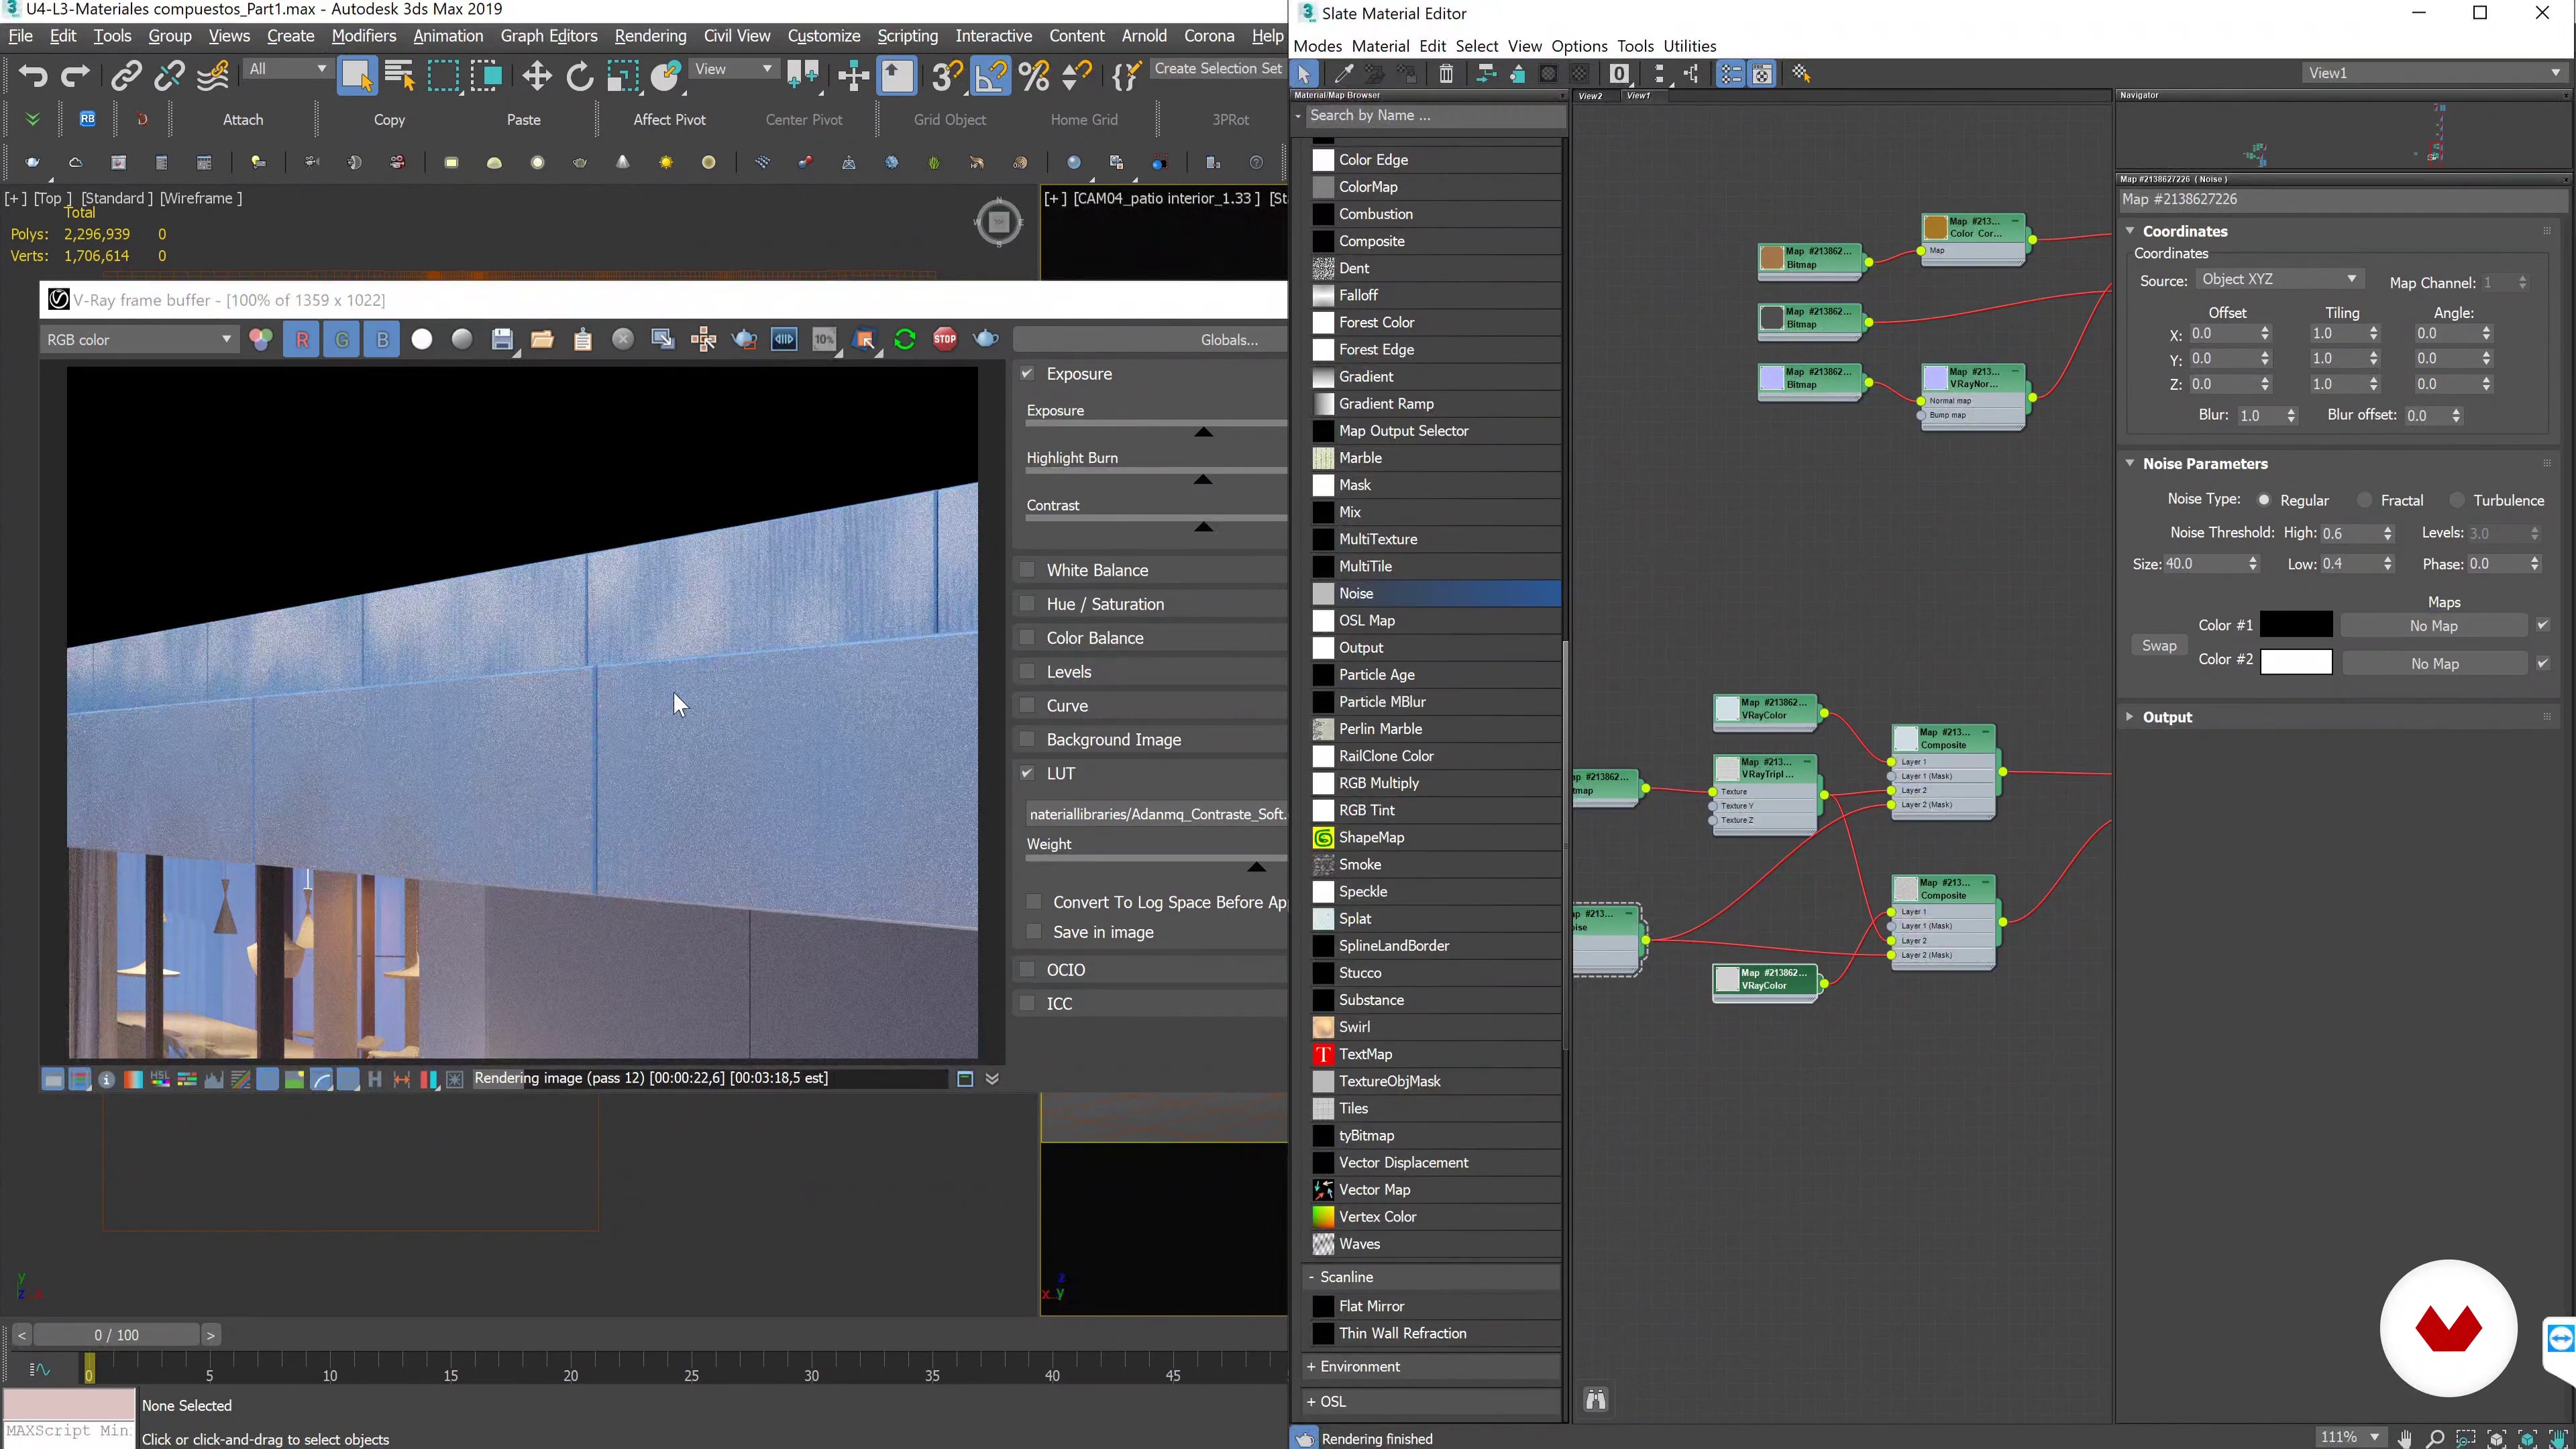
Task: Uncheck the LUT checkbox
Action: [1027, 773]
